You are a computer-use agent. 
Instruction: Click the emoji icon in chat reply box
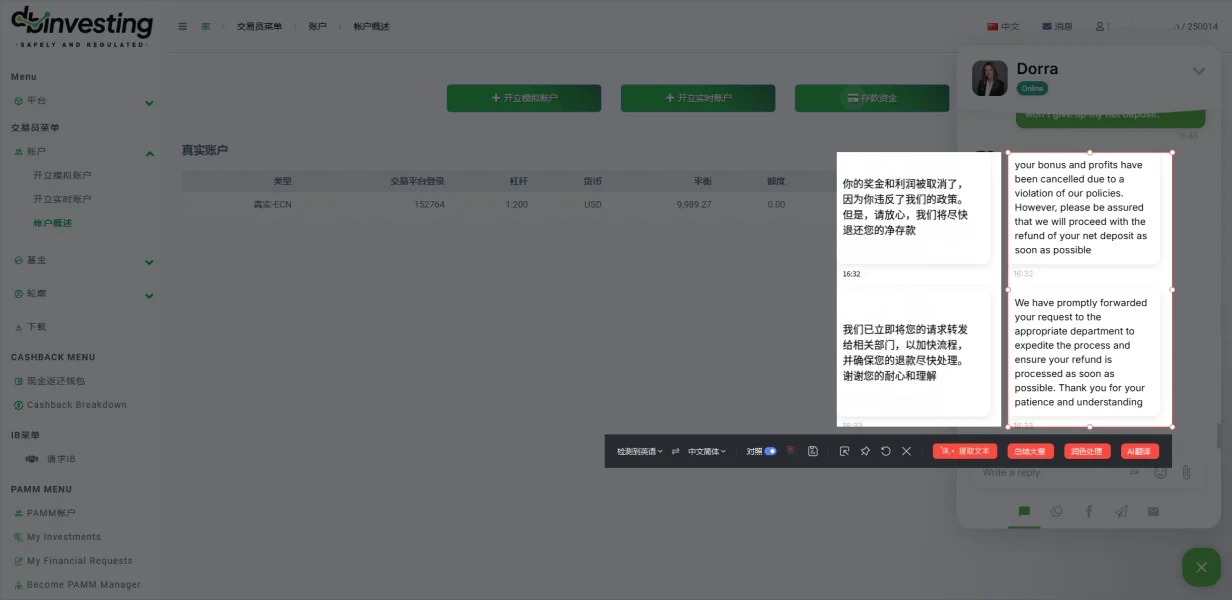[1160, 472]
